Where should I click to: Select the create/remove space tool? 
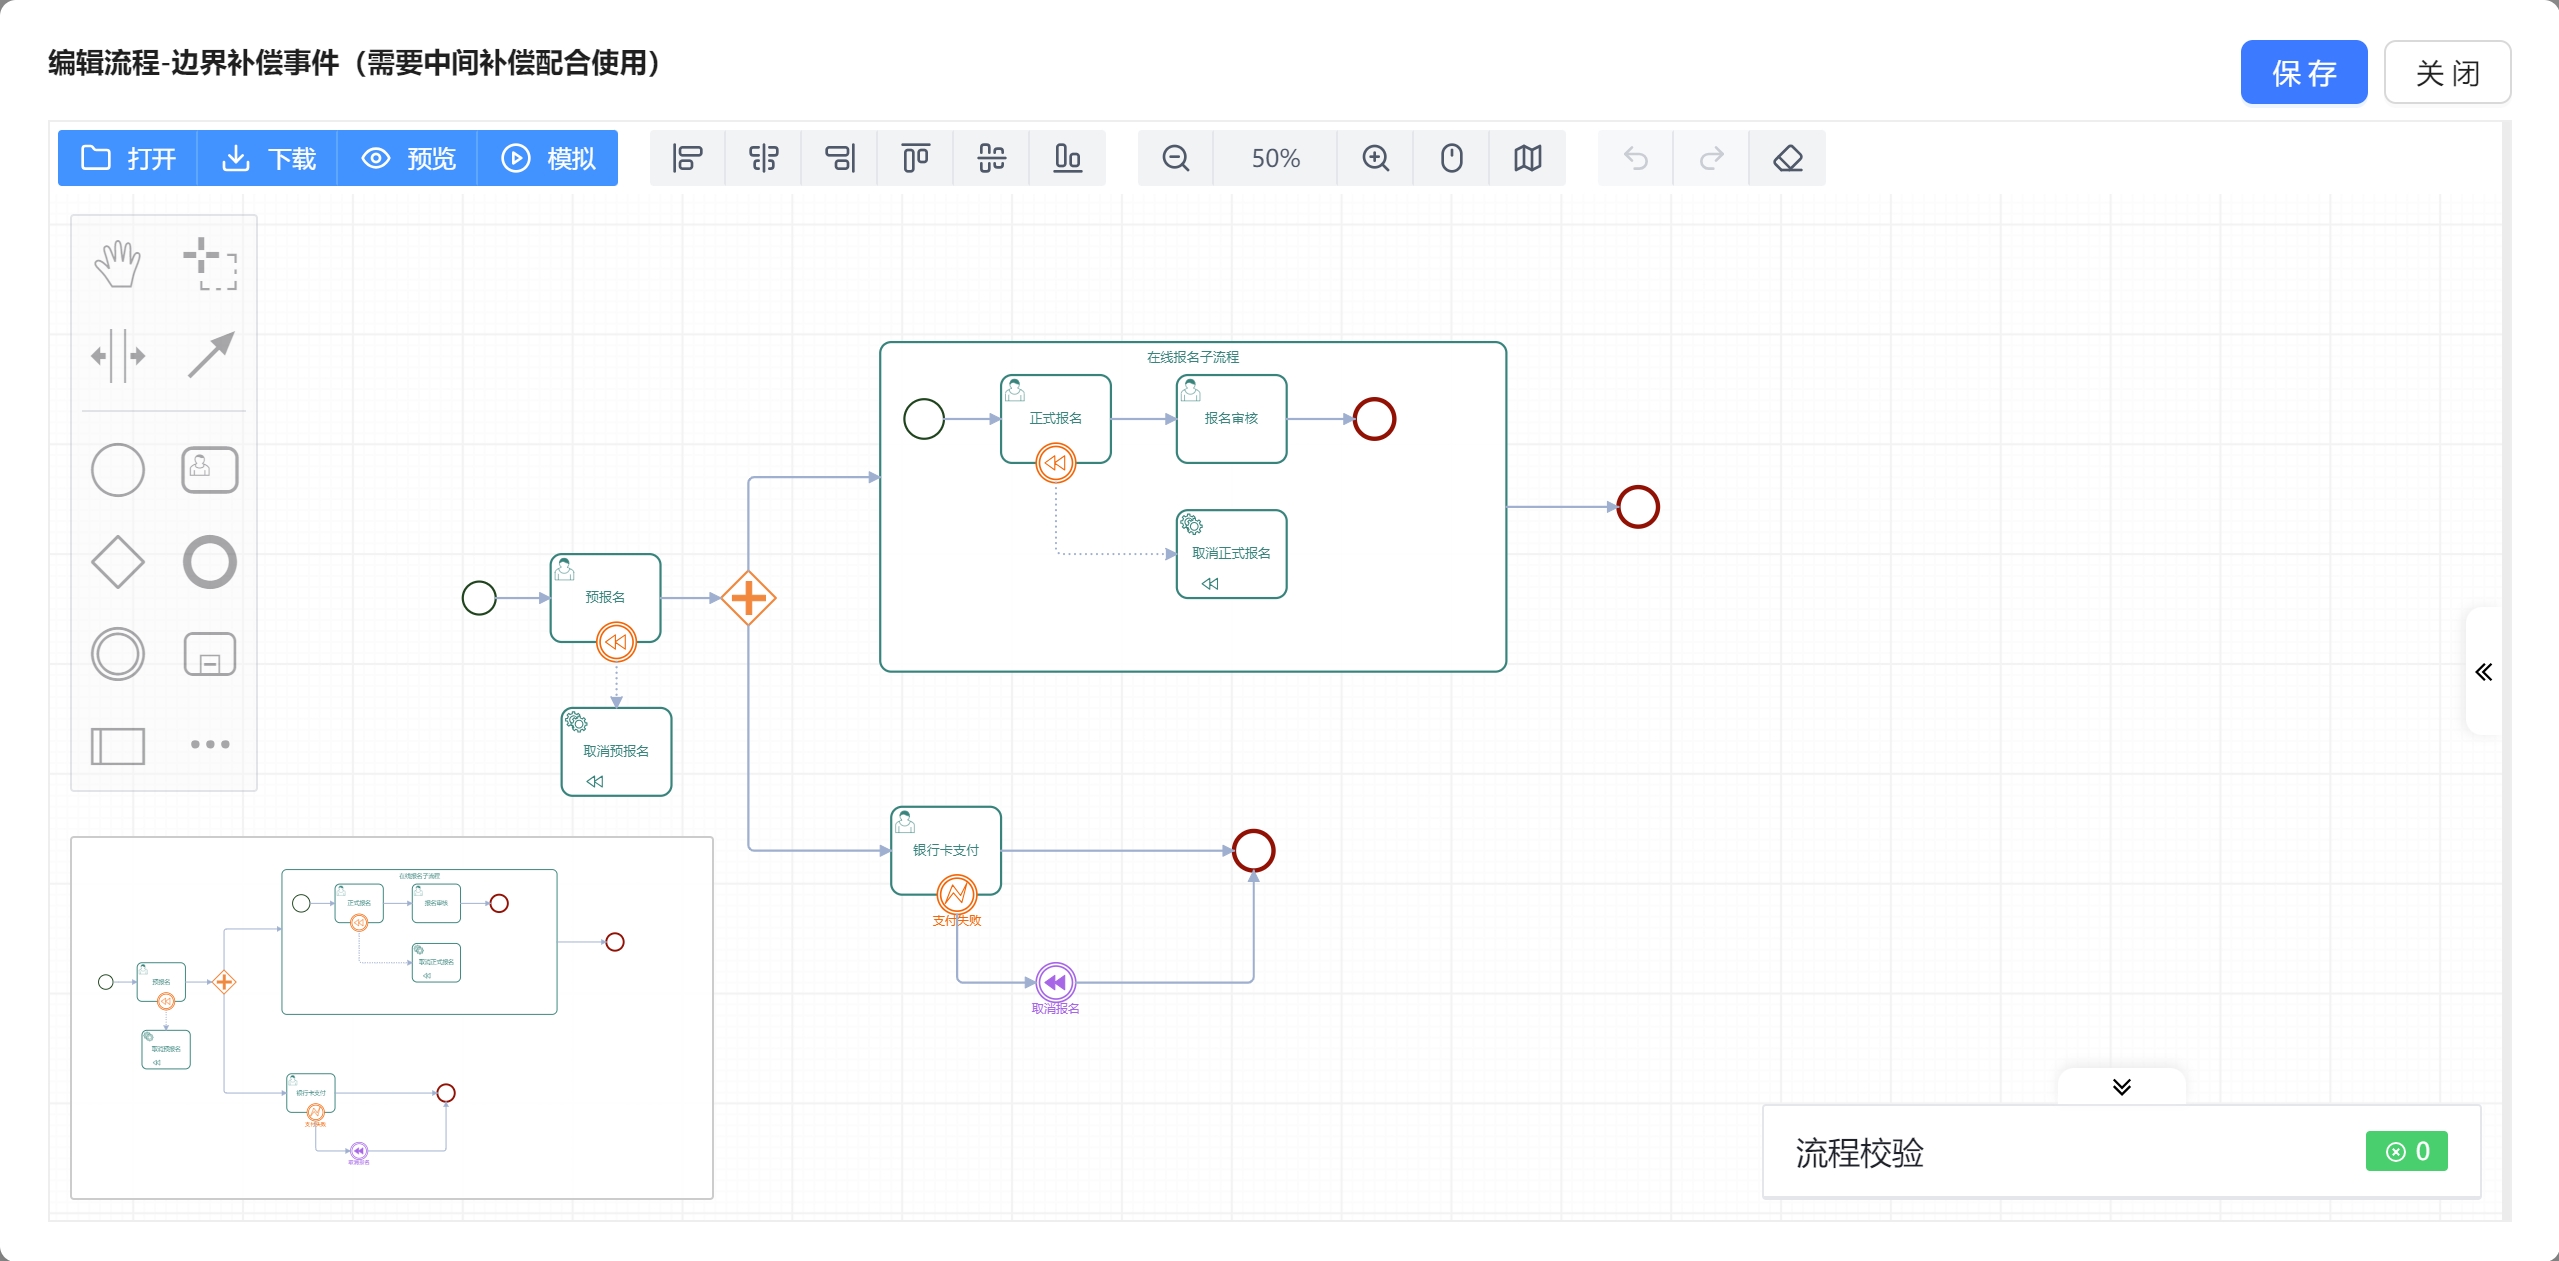(x=118, y=356)
